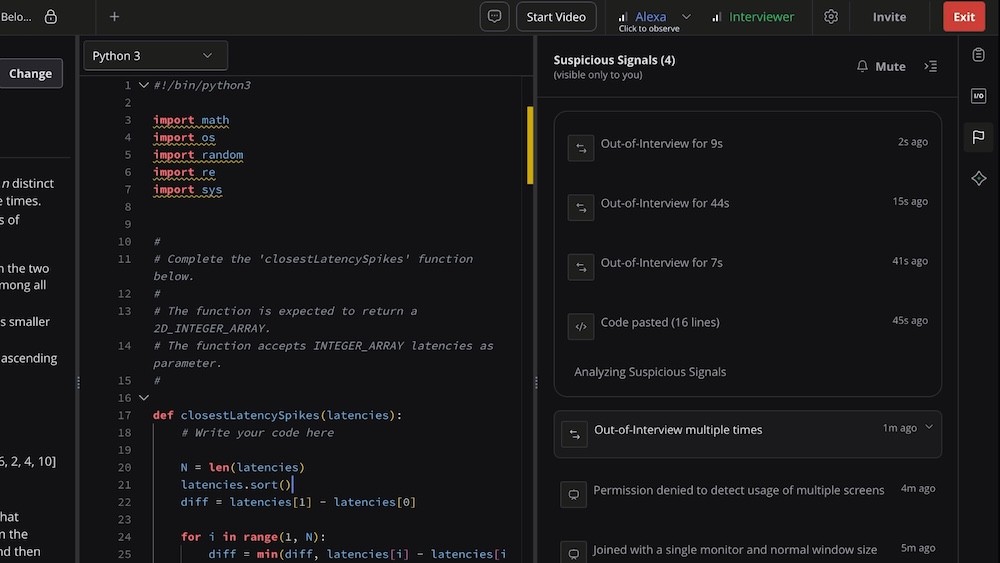1000x563 pixels.
Task: Open the chat message icon
Action: click(x=494, y=17)
